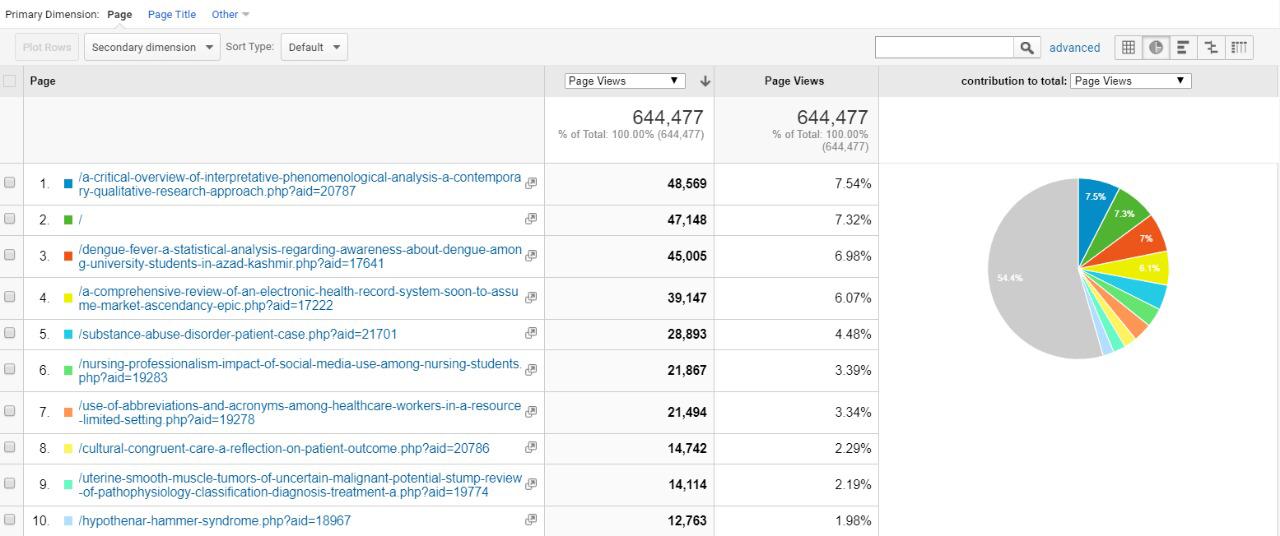Open the Other primary dimension menu

(x=230, y=14)
